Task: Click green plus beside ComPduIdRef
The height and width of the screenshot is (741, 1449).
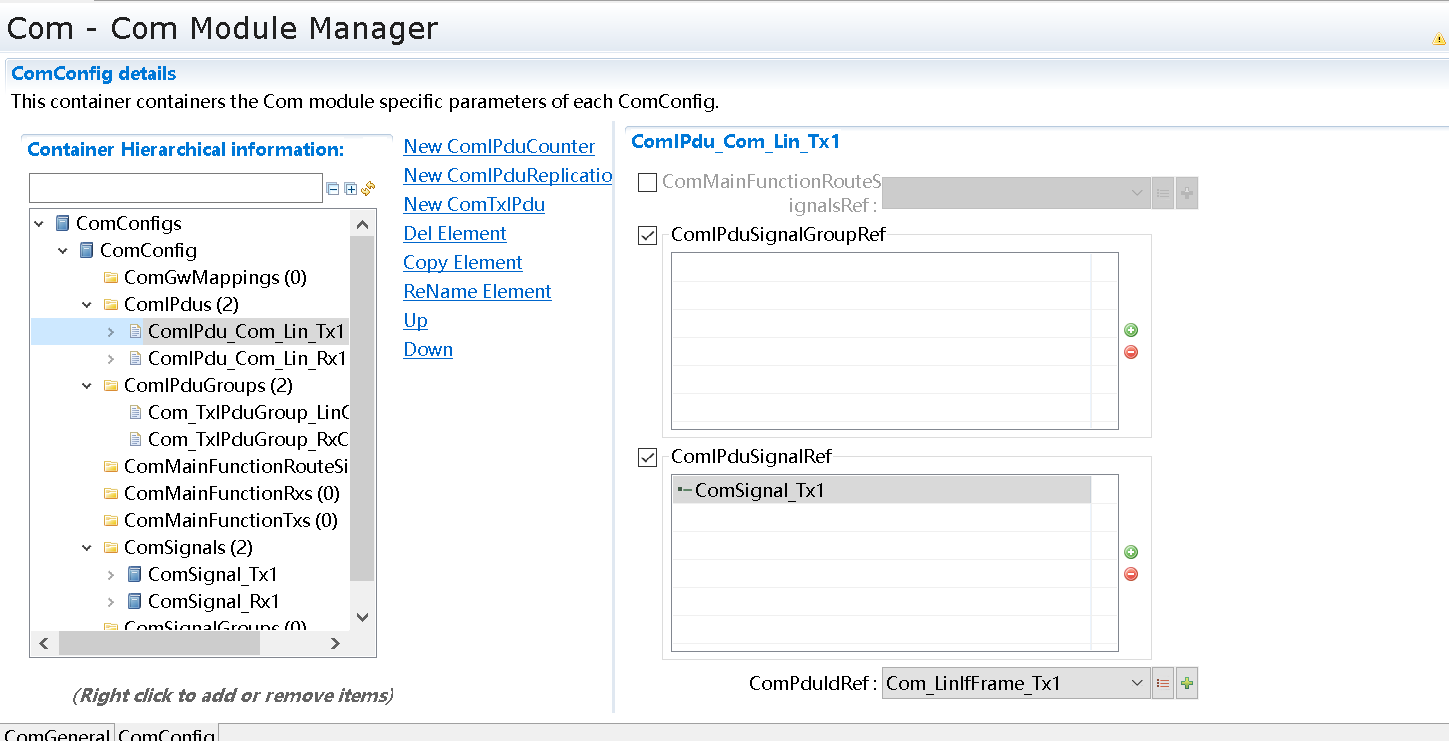Action: click(x=1187, y=684)
